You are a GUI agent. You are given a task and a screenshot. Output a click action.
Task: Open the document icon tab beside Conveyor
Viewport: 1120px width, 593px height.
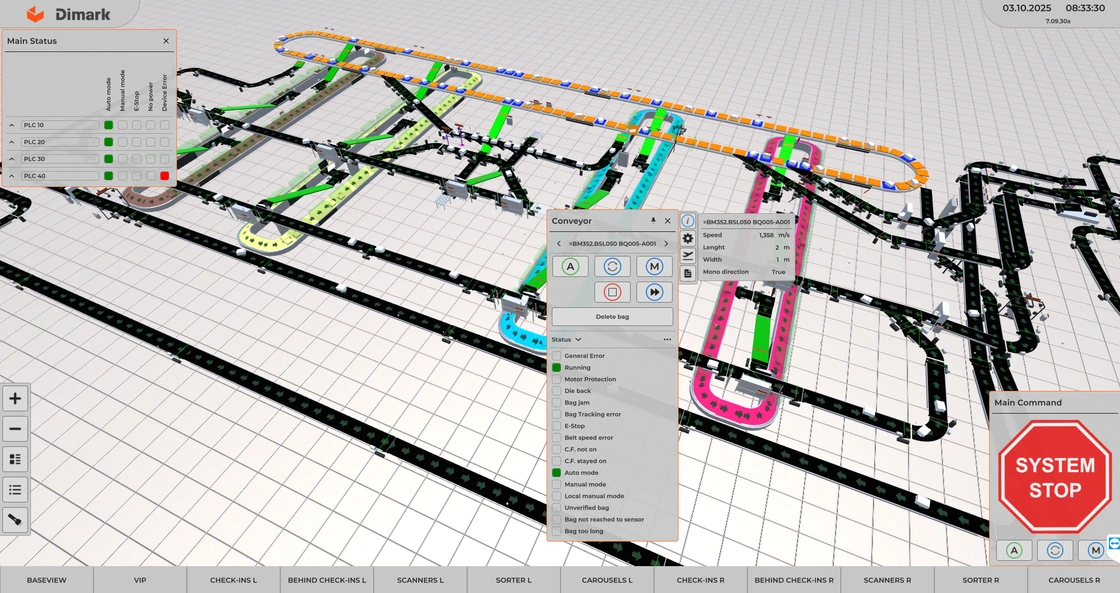click(x=688, y=273)
